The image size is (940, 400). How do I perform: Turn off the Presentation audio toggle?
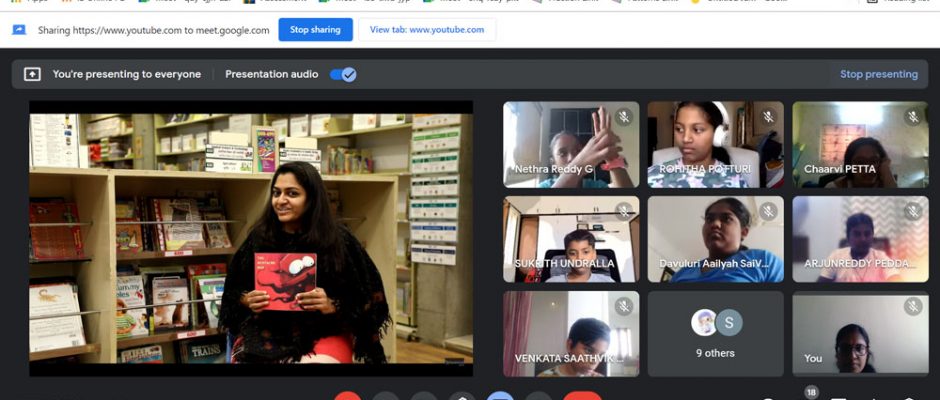click(x=343, y=74)
